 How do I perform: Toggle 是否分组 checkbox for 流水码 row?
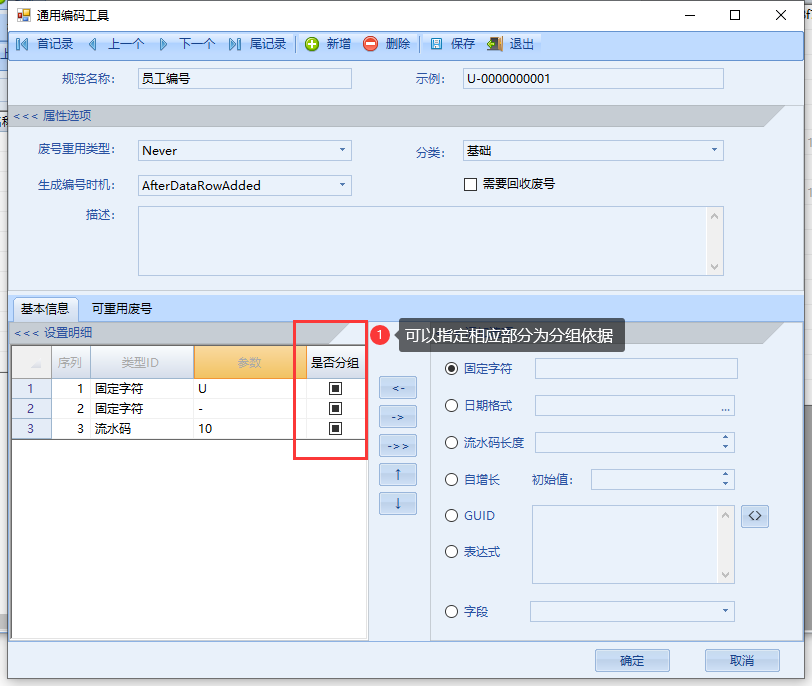(x=336, y=429)
